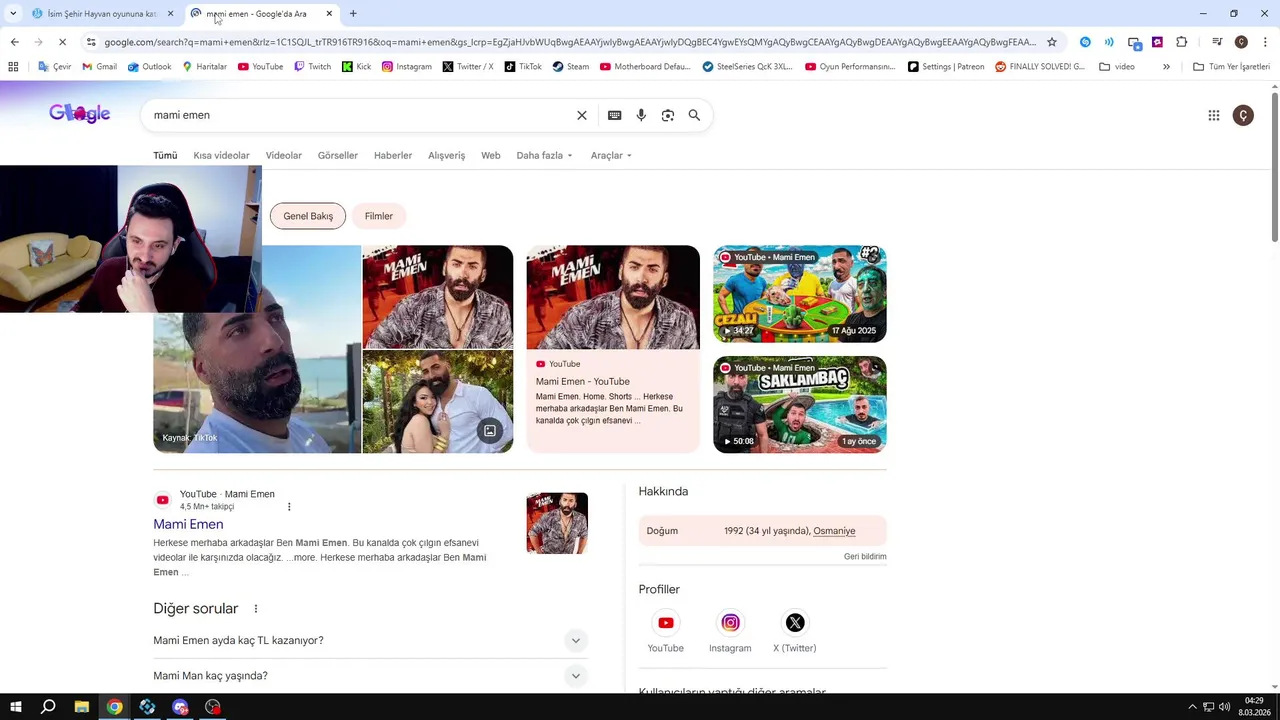The width and height of the screenshot is (1280, 720).
Task: Open the CEZALI video thumbnail 34:27
Action: click(x=800, y=294)
